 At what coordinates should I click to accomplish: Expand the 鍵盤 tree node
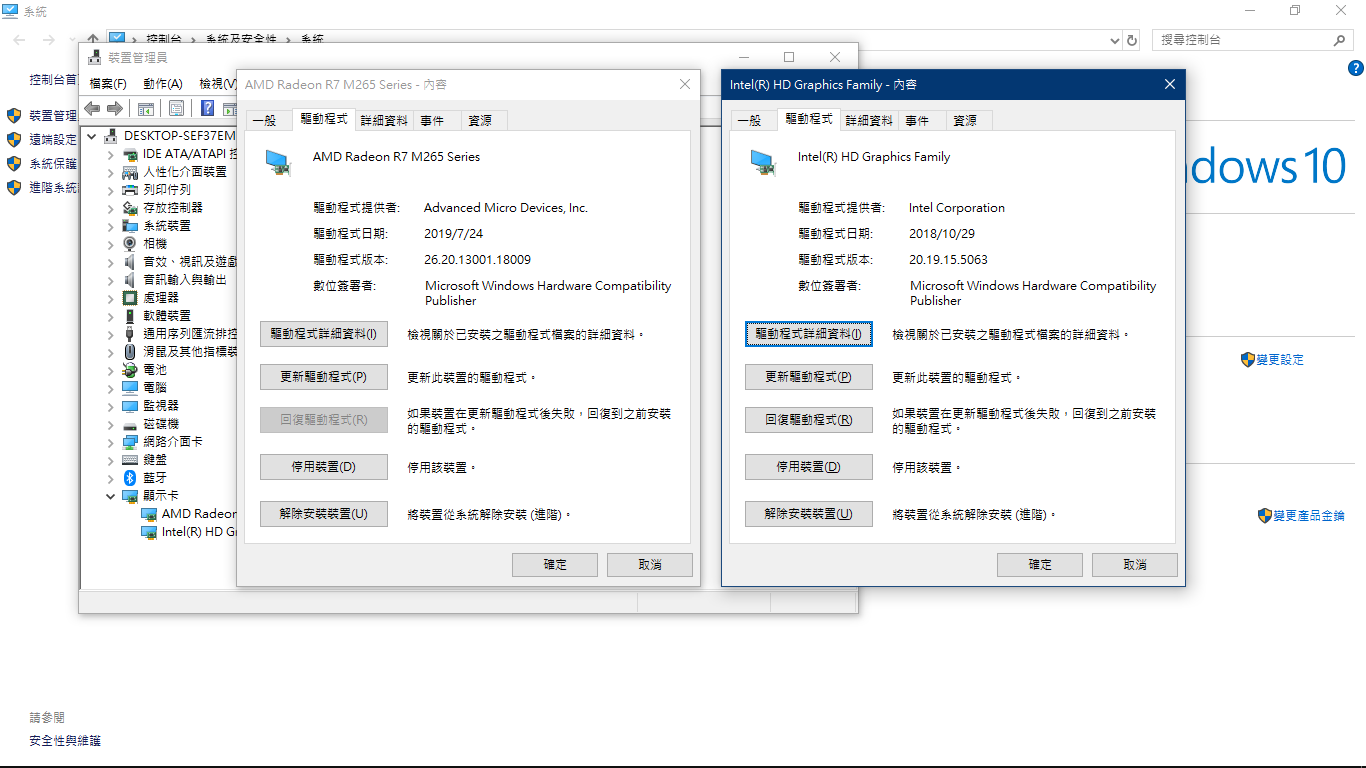point(111,460)
